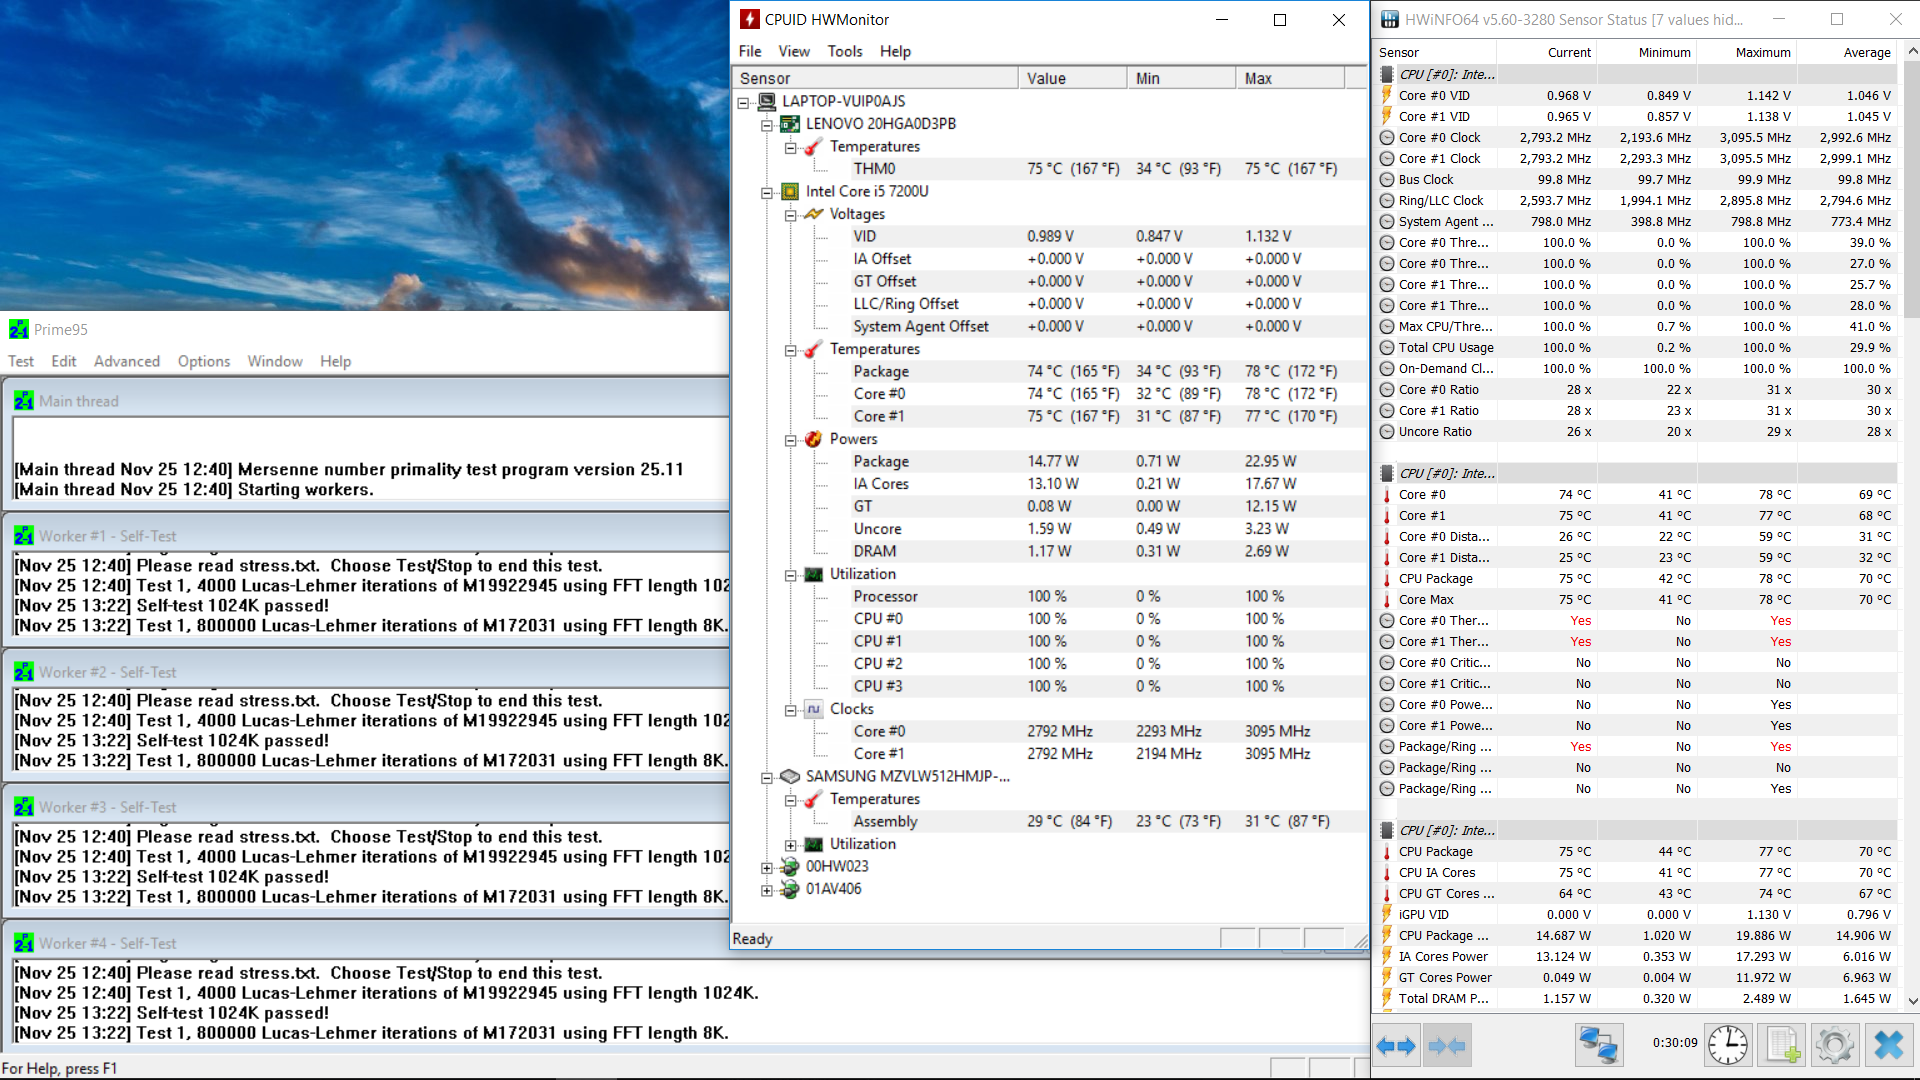The width and height of the screenshot is (1920, 1080).
Task: Click the HWiNFO vertical scrollbar thumb
Action: point(1911,190)
